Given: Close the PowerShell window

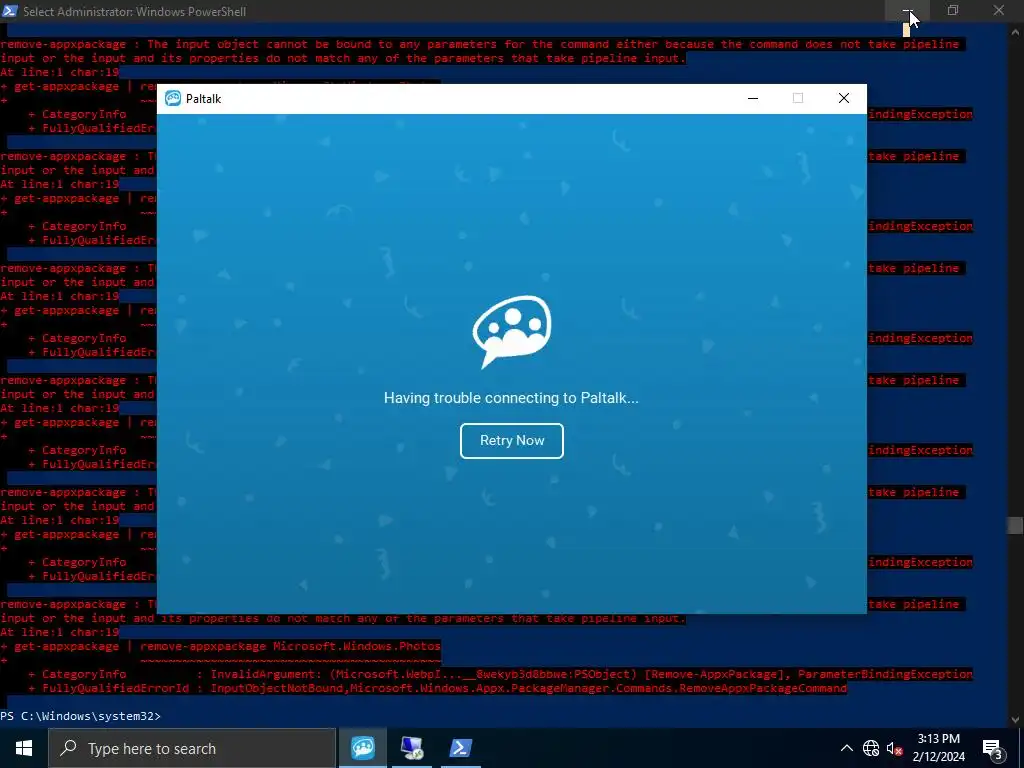Looking at the screenshot, I should click(x=999, y=10).
